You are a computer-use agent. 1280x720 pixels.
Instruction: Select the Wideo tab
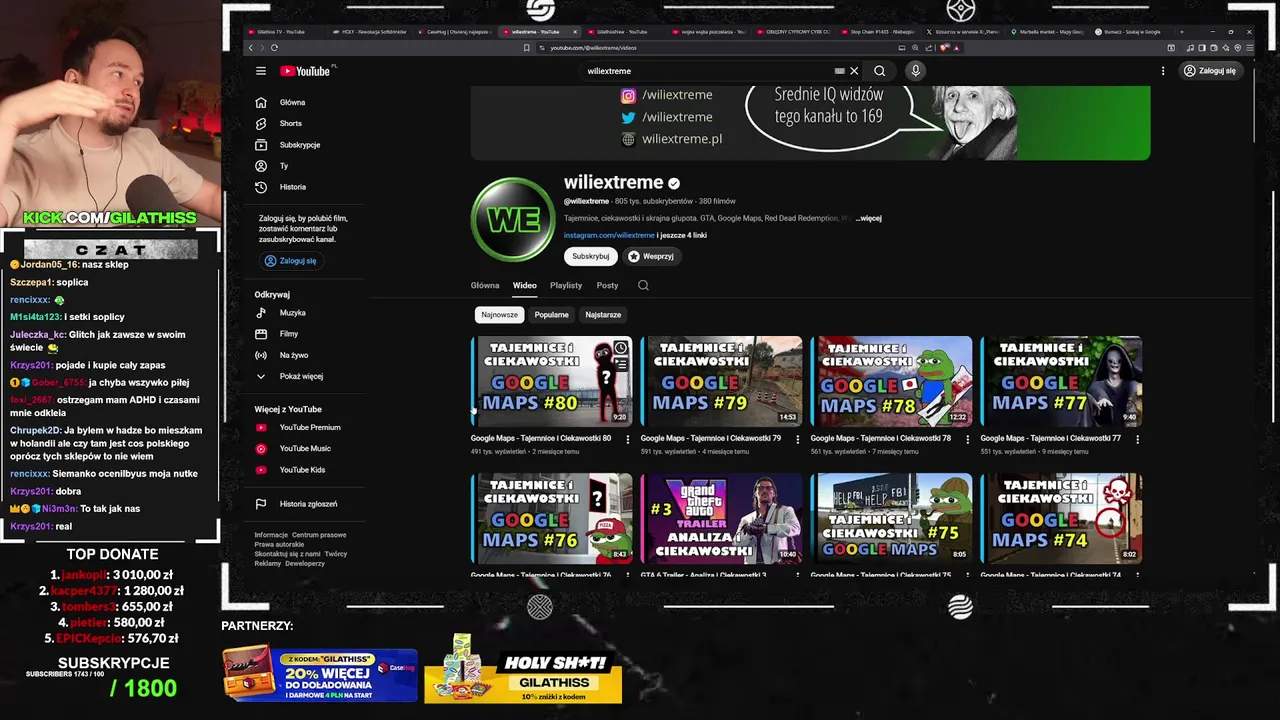(x=525, y=285)
